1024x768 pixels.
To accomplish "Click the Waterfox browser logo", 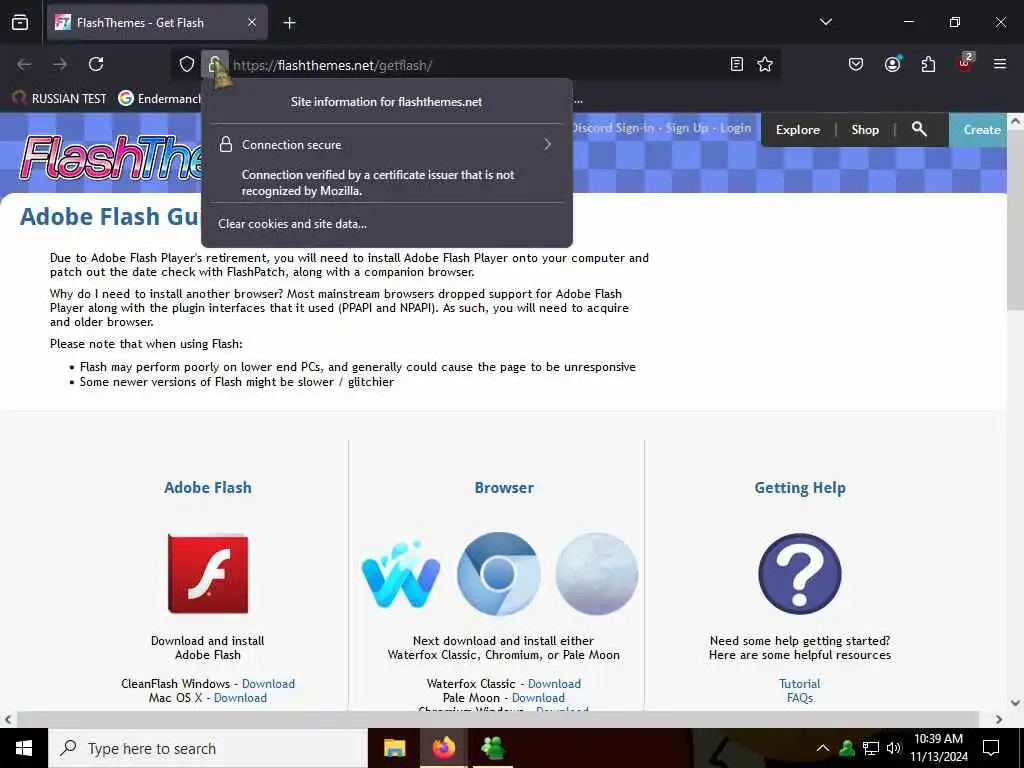I will (400, 574).
